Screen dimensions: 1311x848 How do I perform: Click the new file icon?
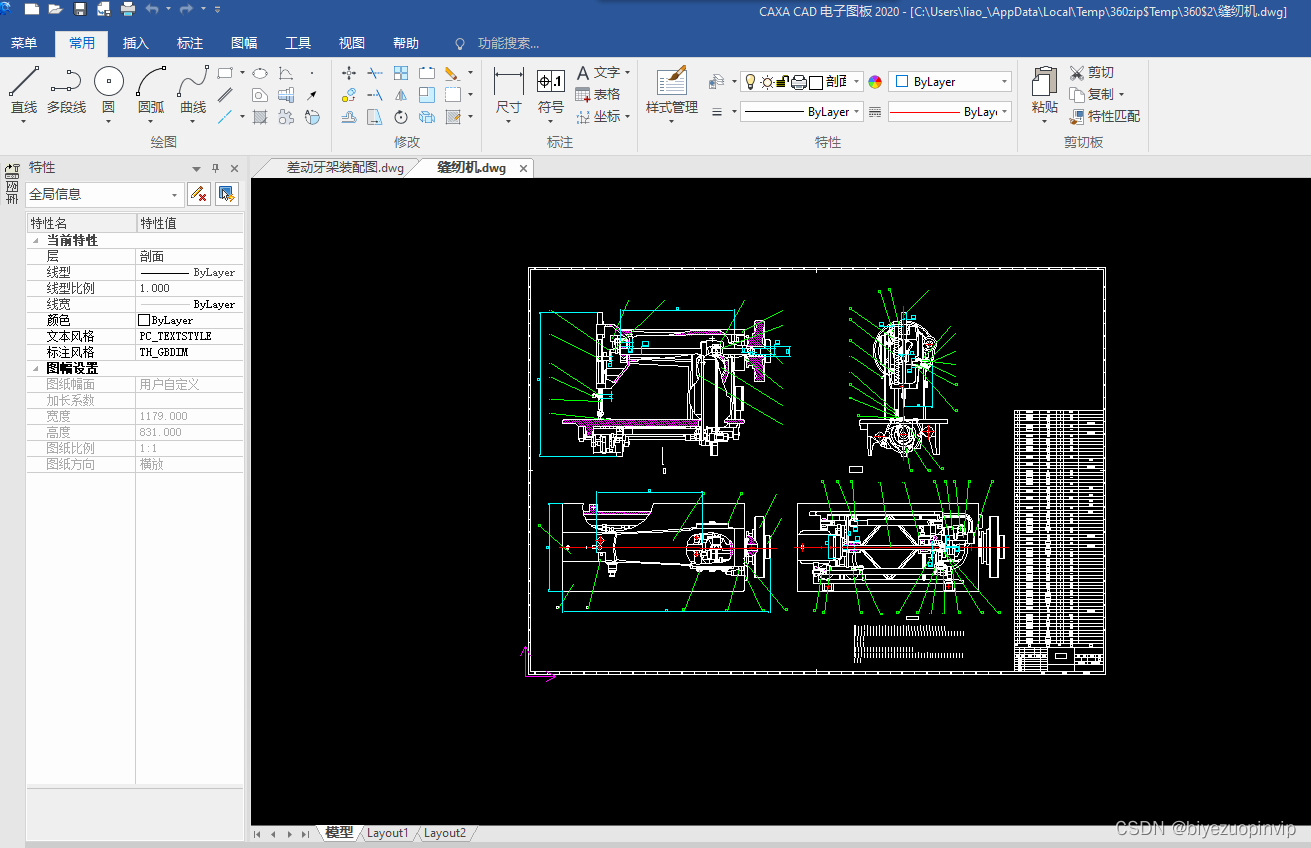31,9
